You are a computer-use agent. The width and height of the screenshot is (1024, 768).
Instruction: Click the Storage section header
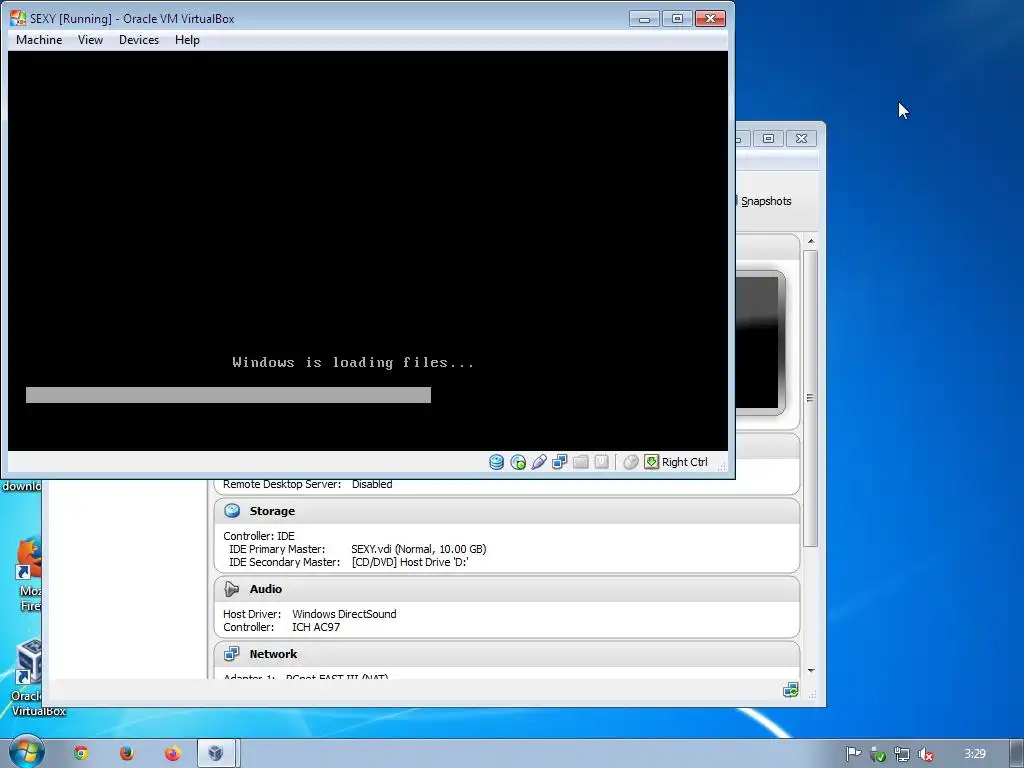pyautogui.click(x=507, y=511)
